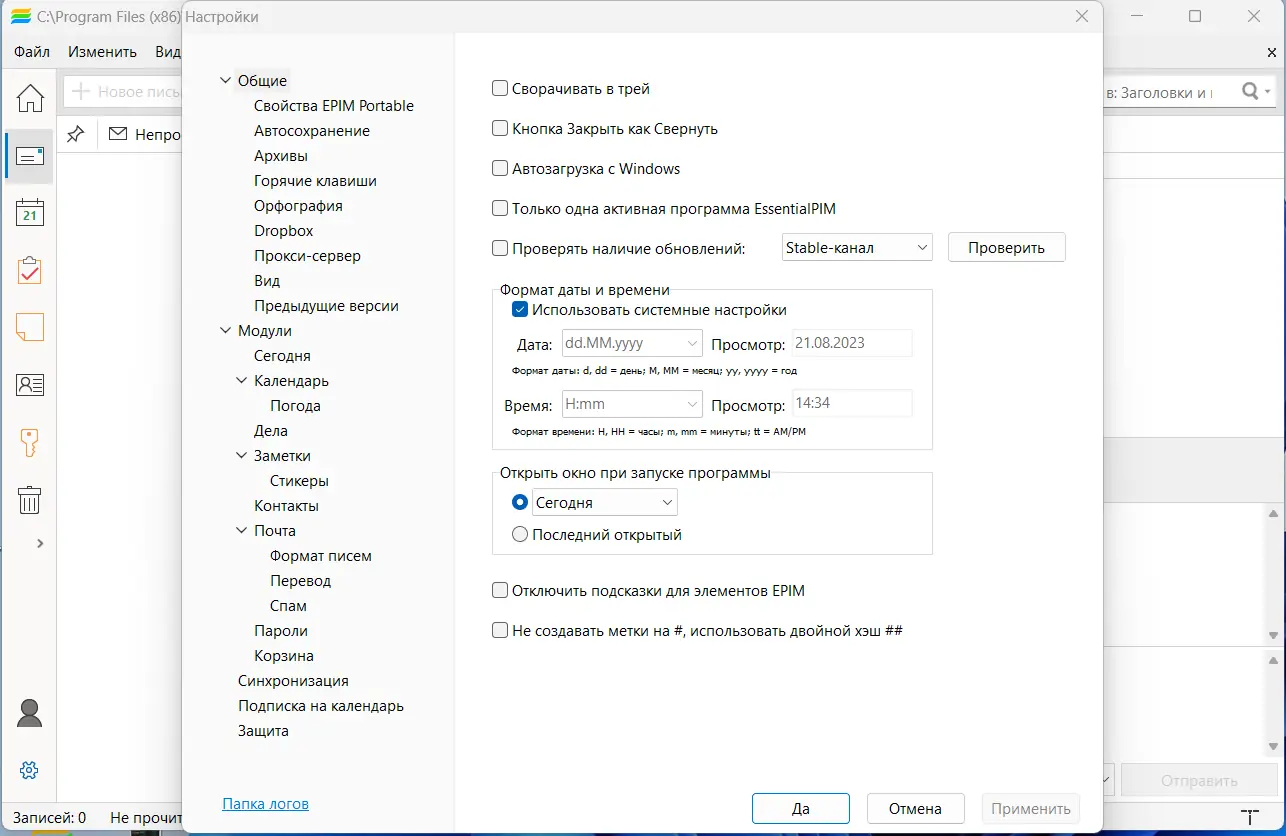Open the Trash bin icon in sidebar
The height and width of the screenshot is (836, 1286).
30,499
